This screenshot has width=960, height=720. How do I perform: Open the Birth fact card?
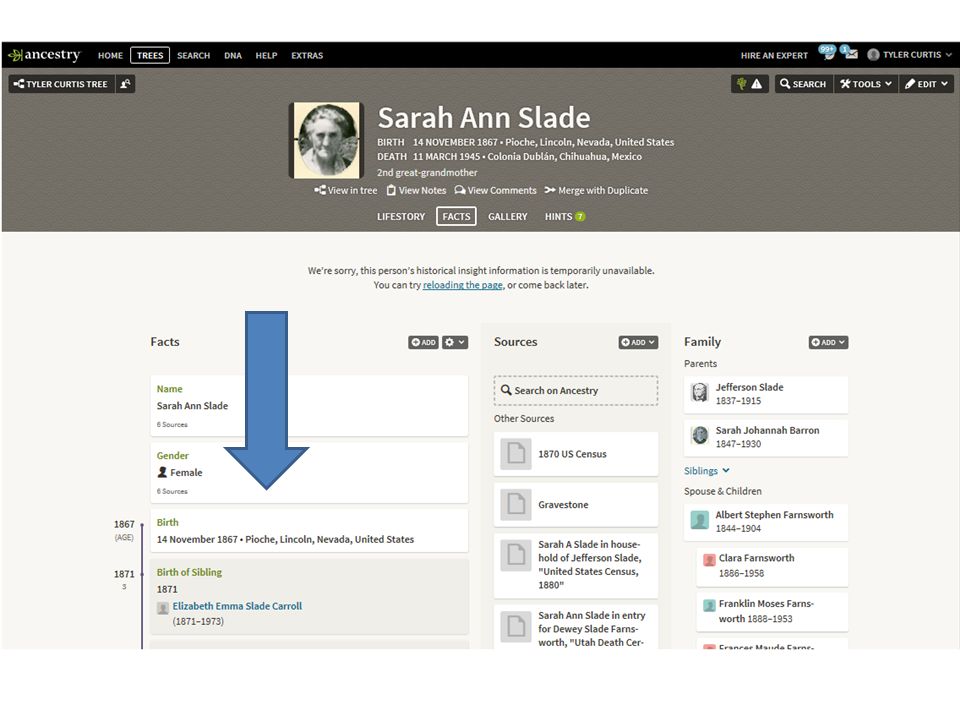click(309, 531)
